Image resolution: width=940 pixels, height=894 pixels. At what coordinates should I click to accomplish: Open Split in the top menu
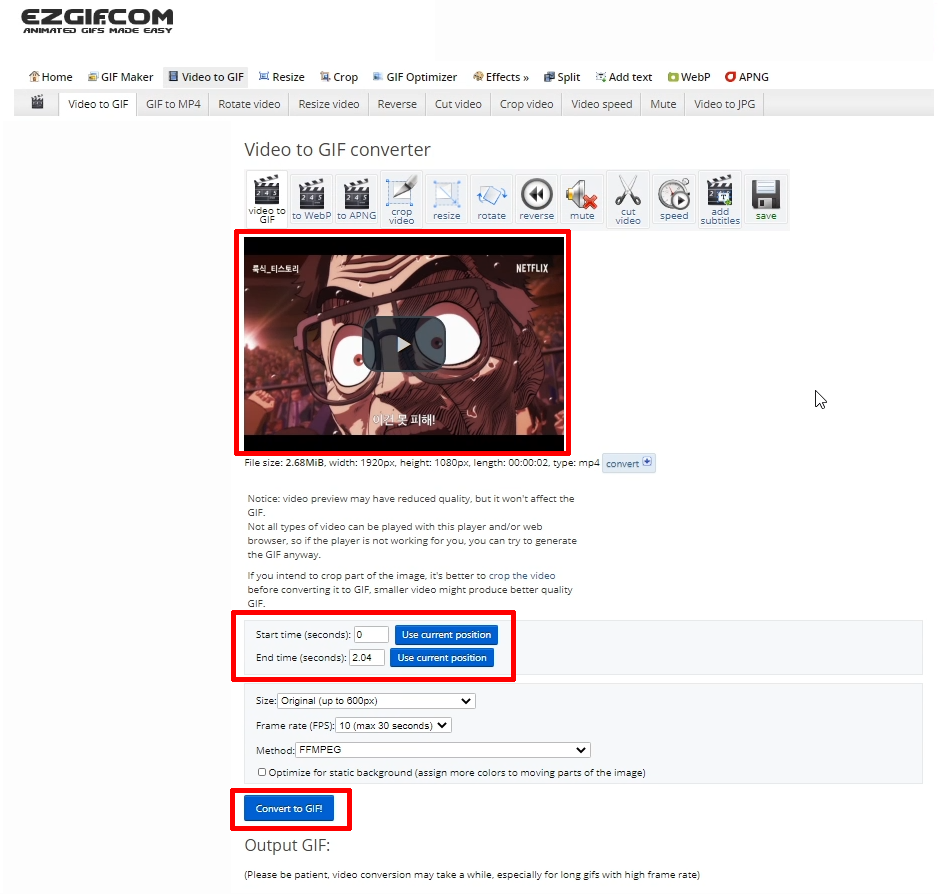click(562, 77)
